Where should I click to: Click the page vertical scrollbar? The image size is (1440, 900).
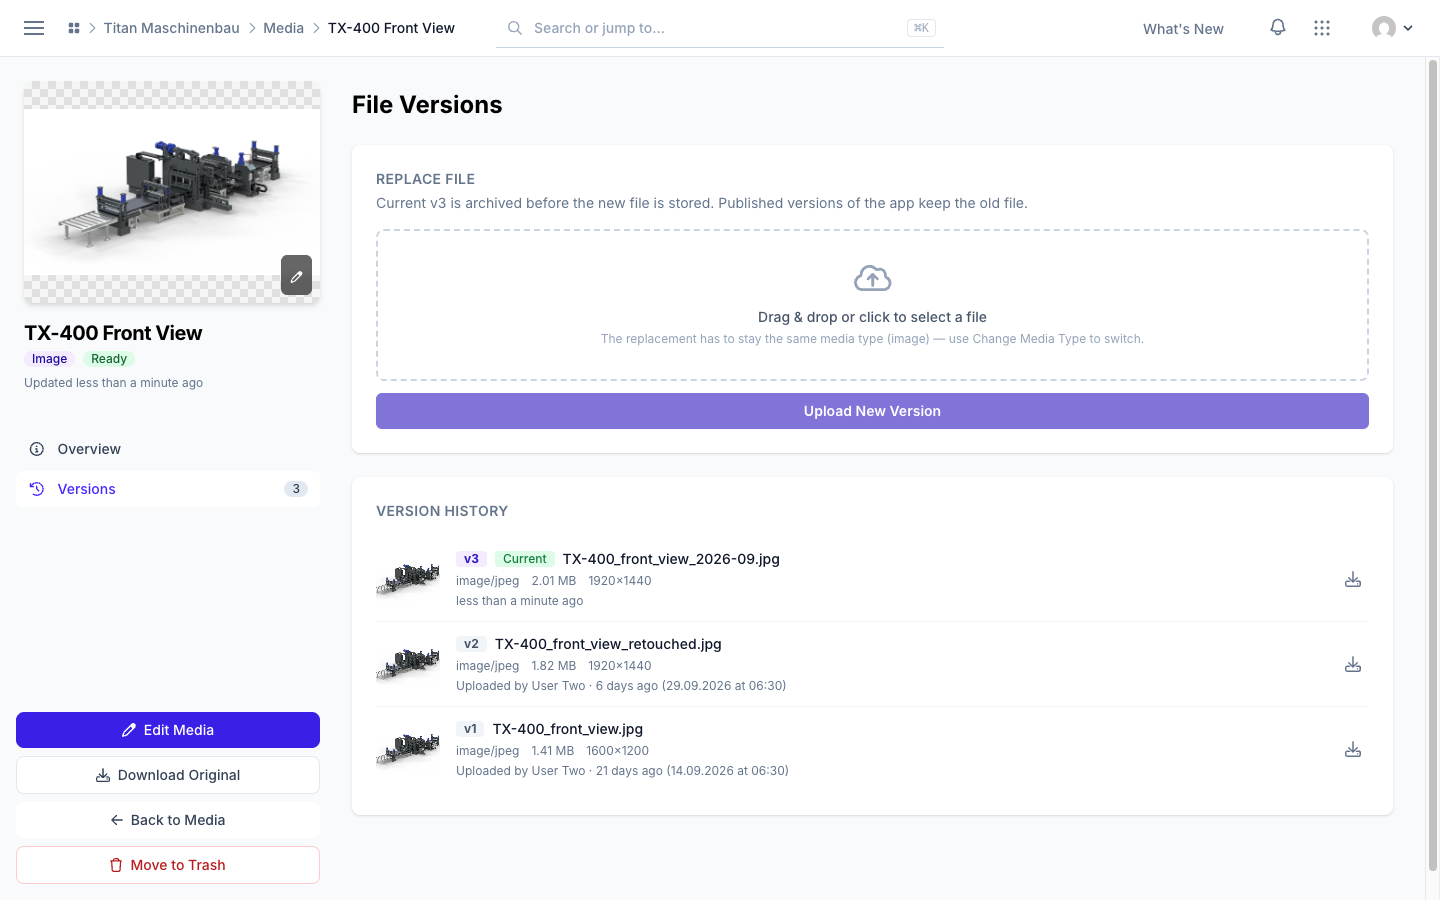click(x=1432, y=465)
